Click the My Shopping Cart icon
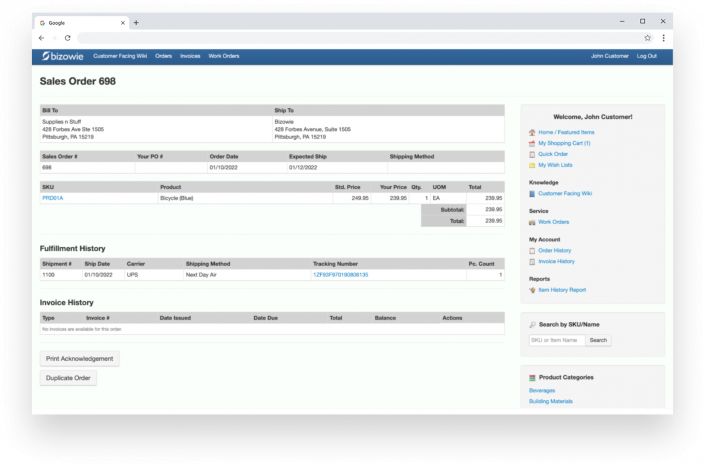 (532, 143)
